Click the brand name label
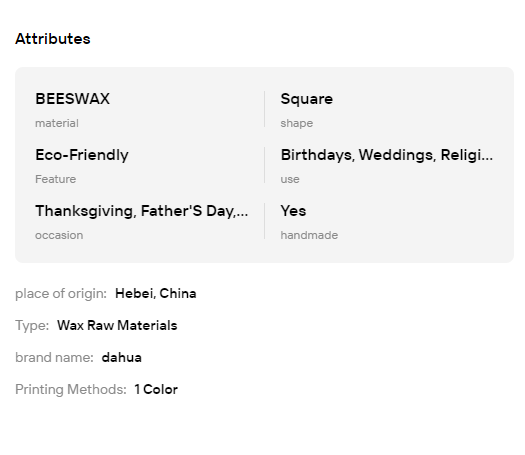 click(x=54, y=358)
